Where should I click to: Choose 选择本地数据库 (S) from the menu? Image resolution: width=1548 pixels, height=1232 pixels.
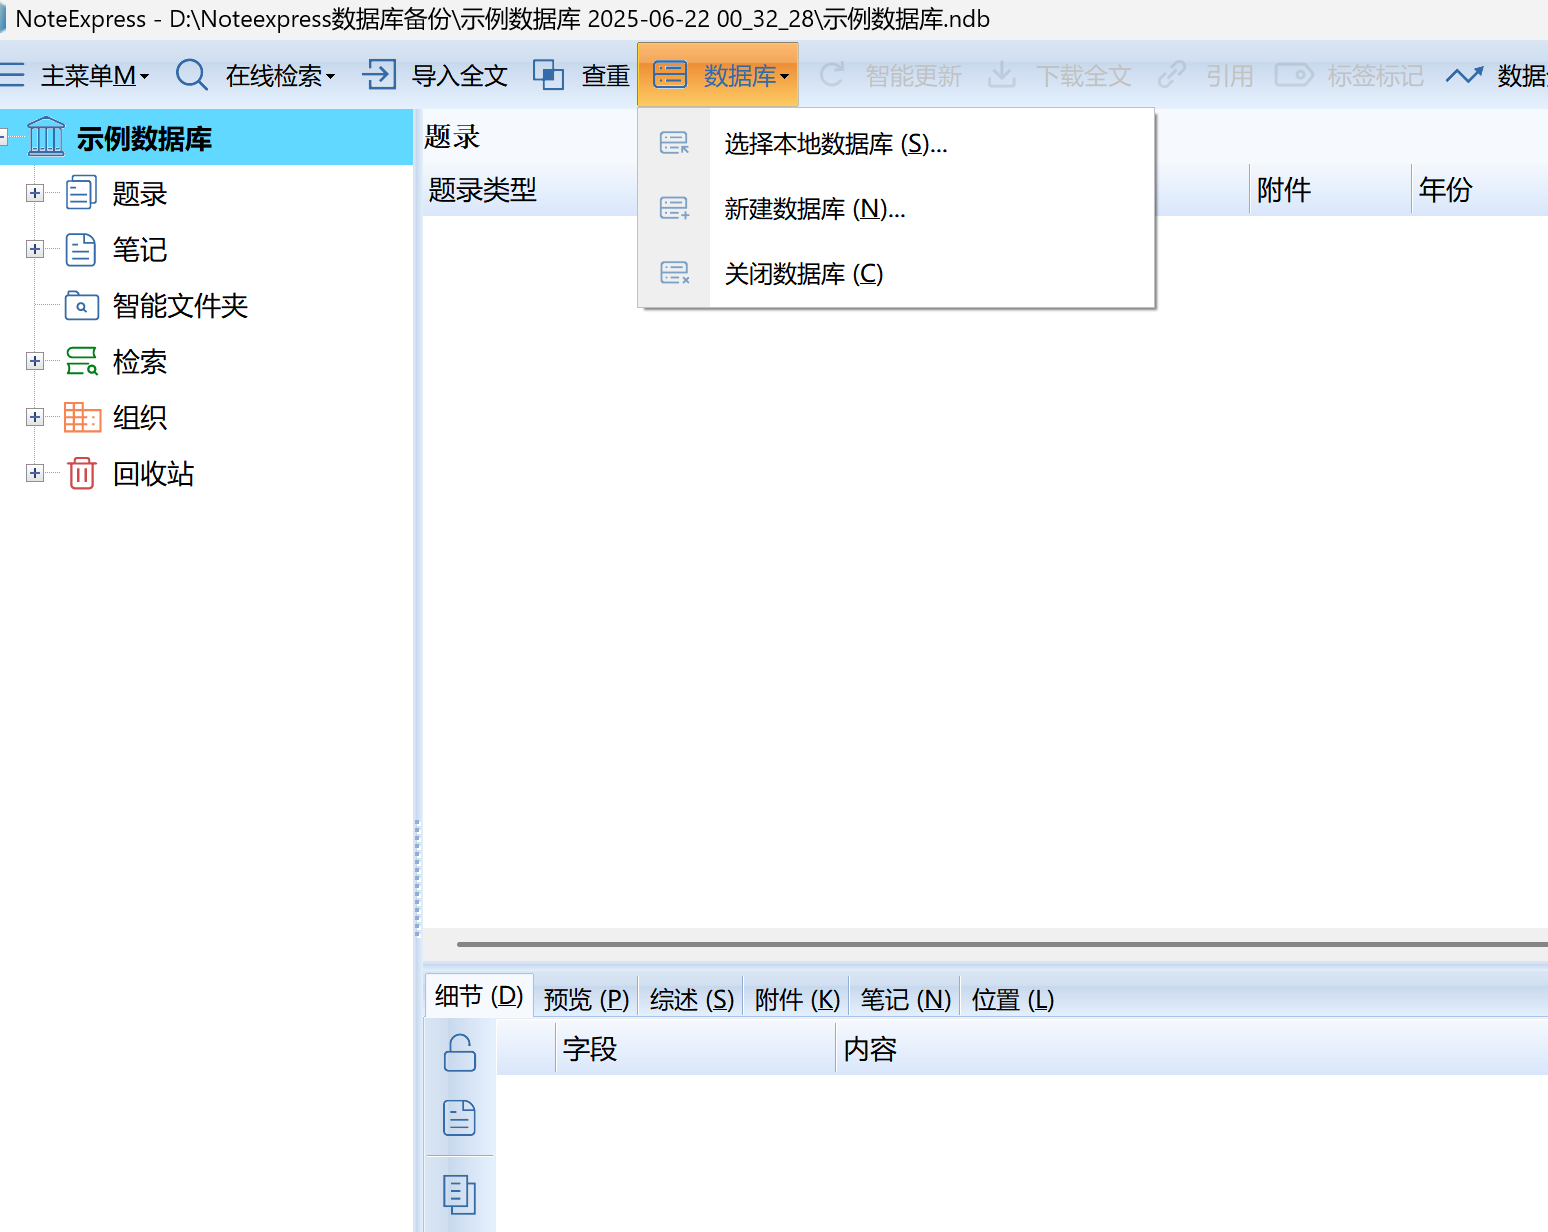click(x=835, y=144)
